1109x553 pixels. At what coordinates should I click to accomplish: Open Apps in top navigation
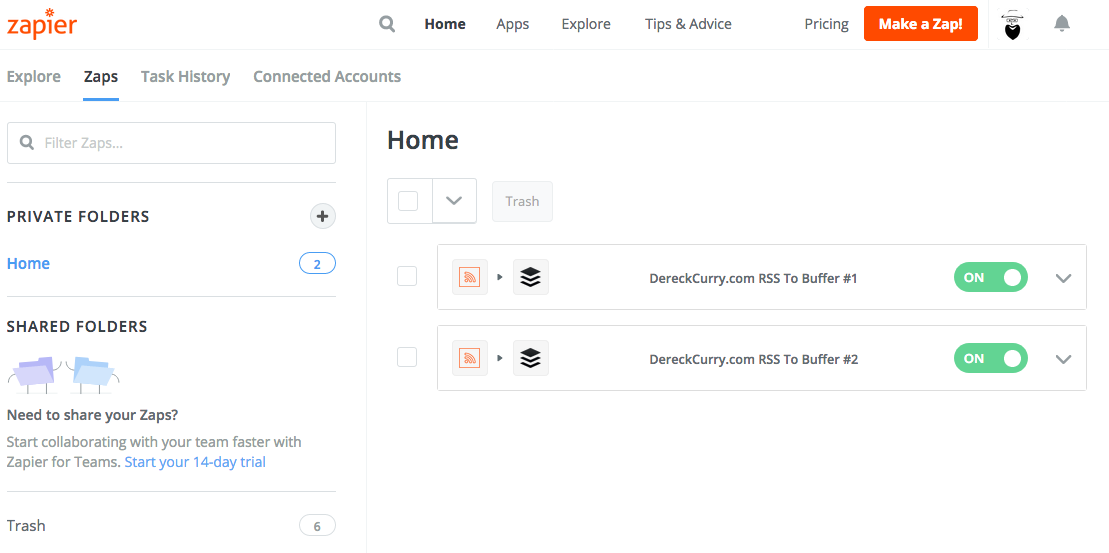[x=513, y=24]
